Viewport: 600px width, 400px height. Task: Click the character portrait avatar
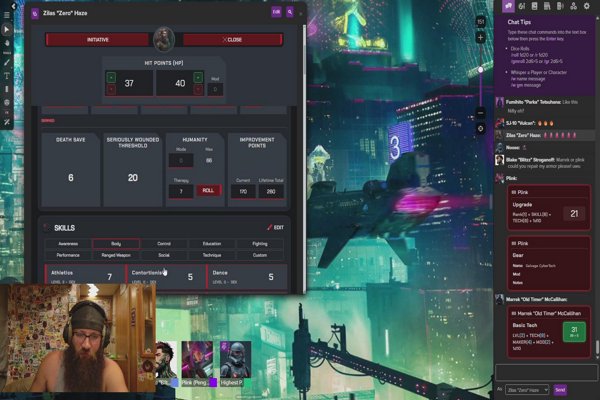(164, 39)
